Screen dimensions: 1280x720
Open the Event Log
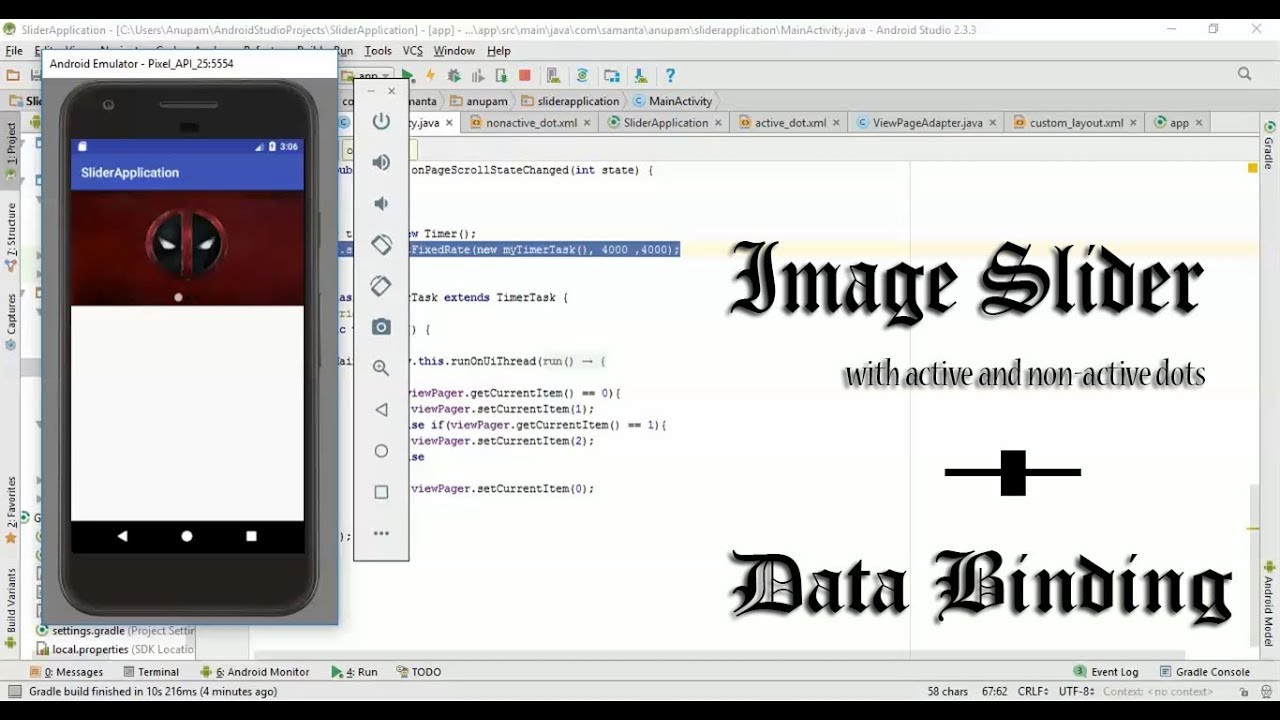coord(1106,672)
